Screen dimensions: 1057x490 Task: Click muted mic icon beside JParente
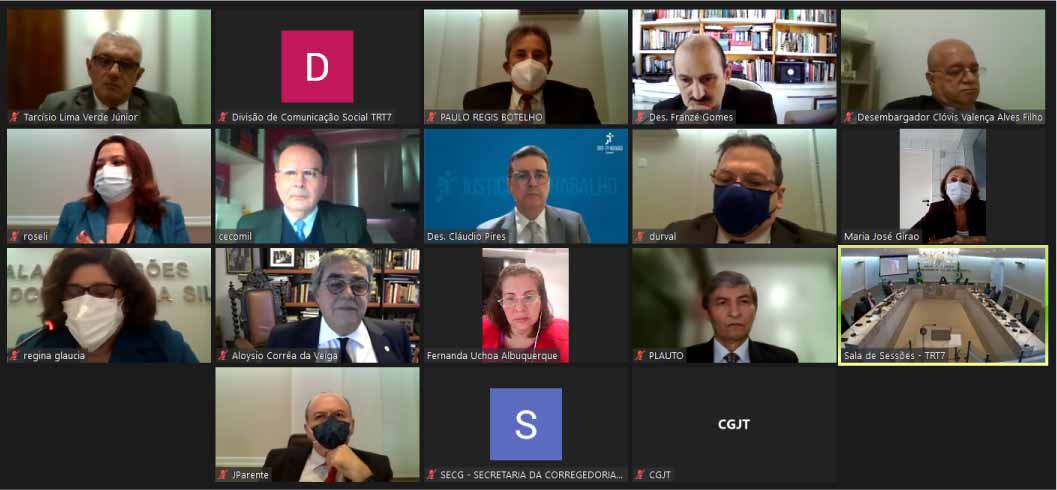click(223, 475)
